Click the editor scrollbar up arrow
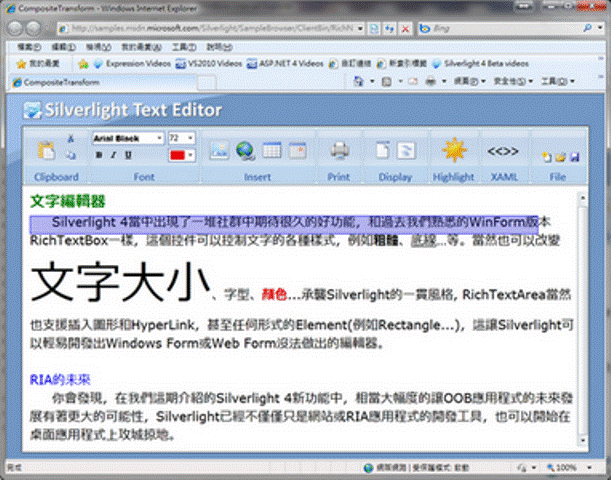Screen dimensions: 611x480 coord(583,198)
